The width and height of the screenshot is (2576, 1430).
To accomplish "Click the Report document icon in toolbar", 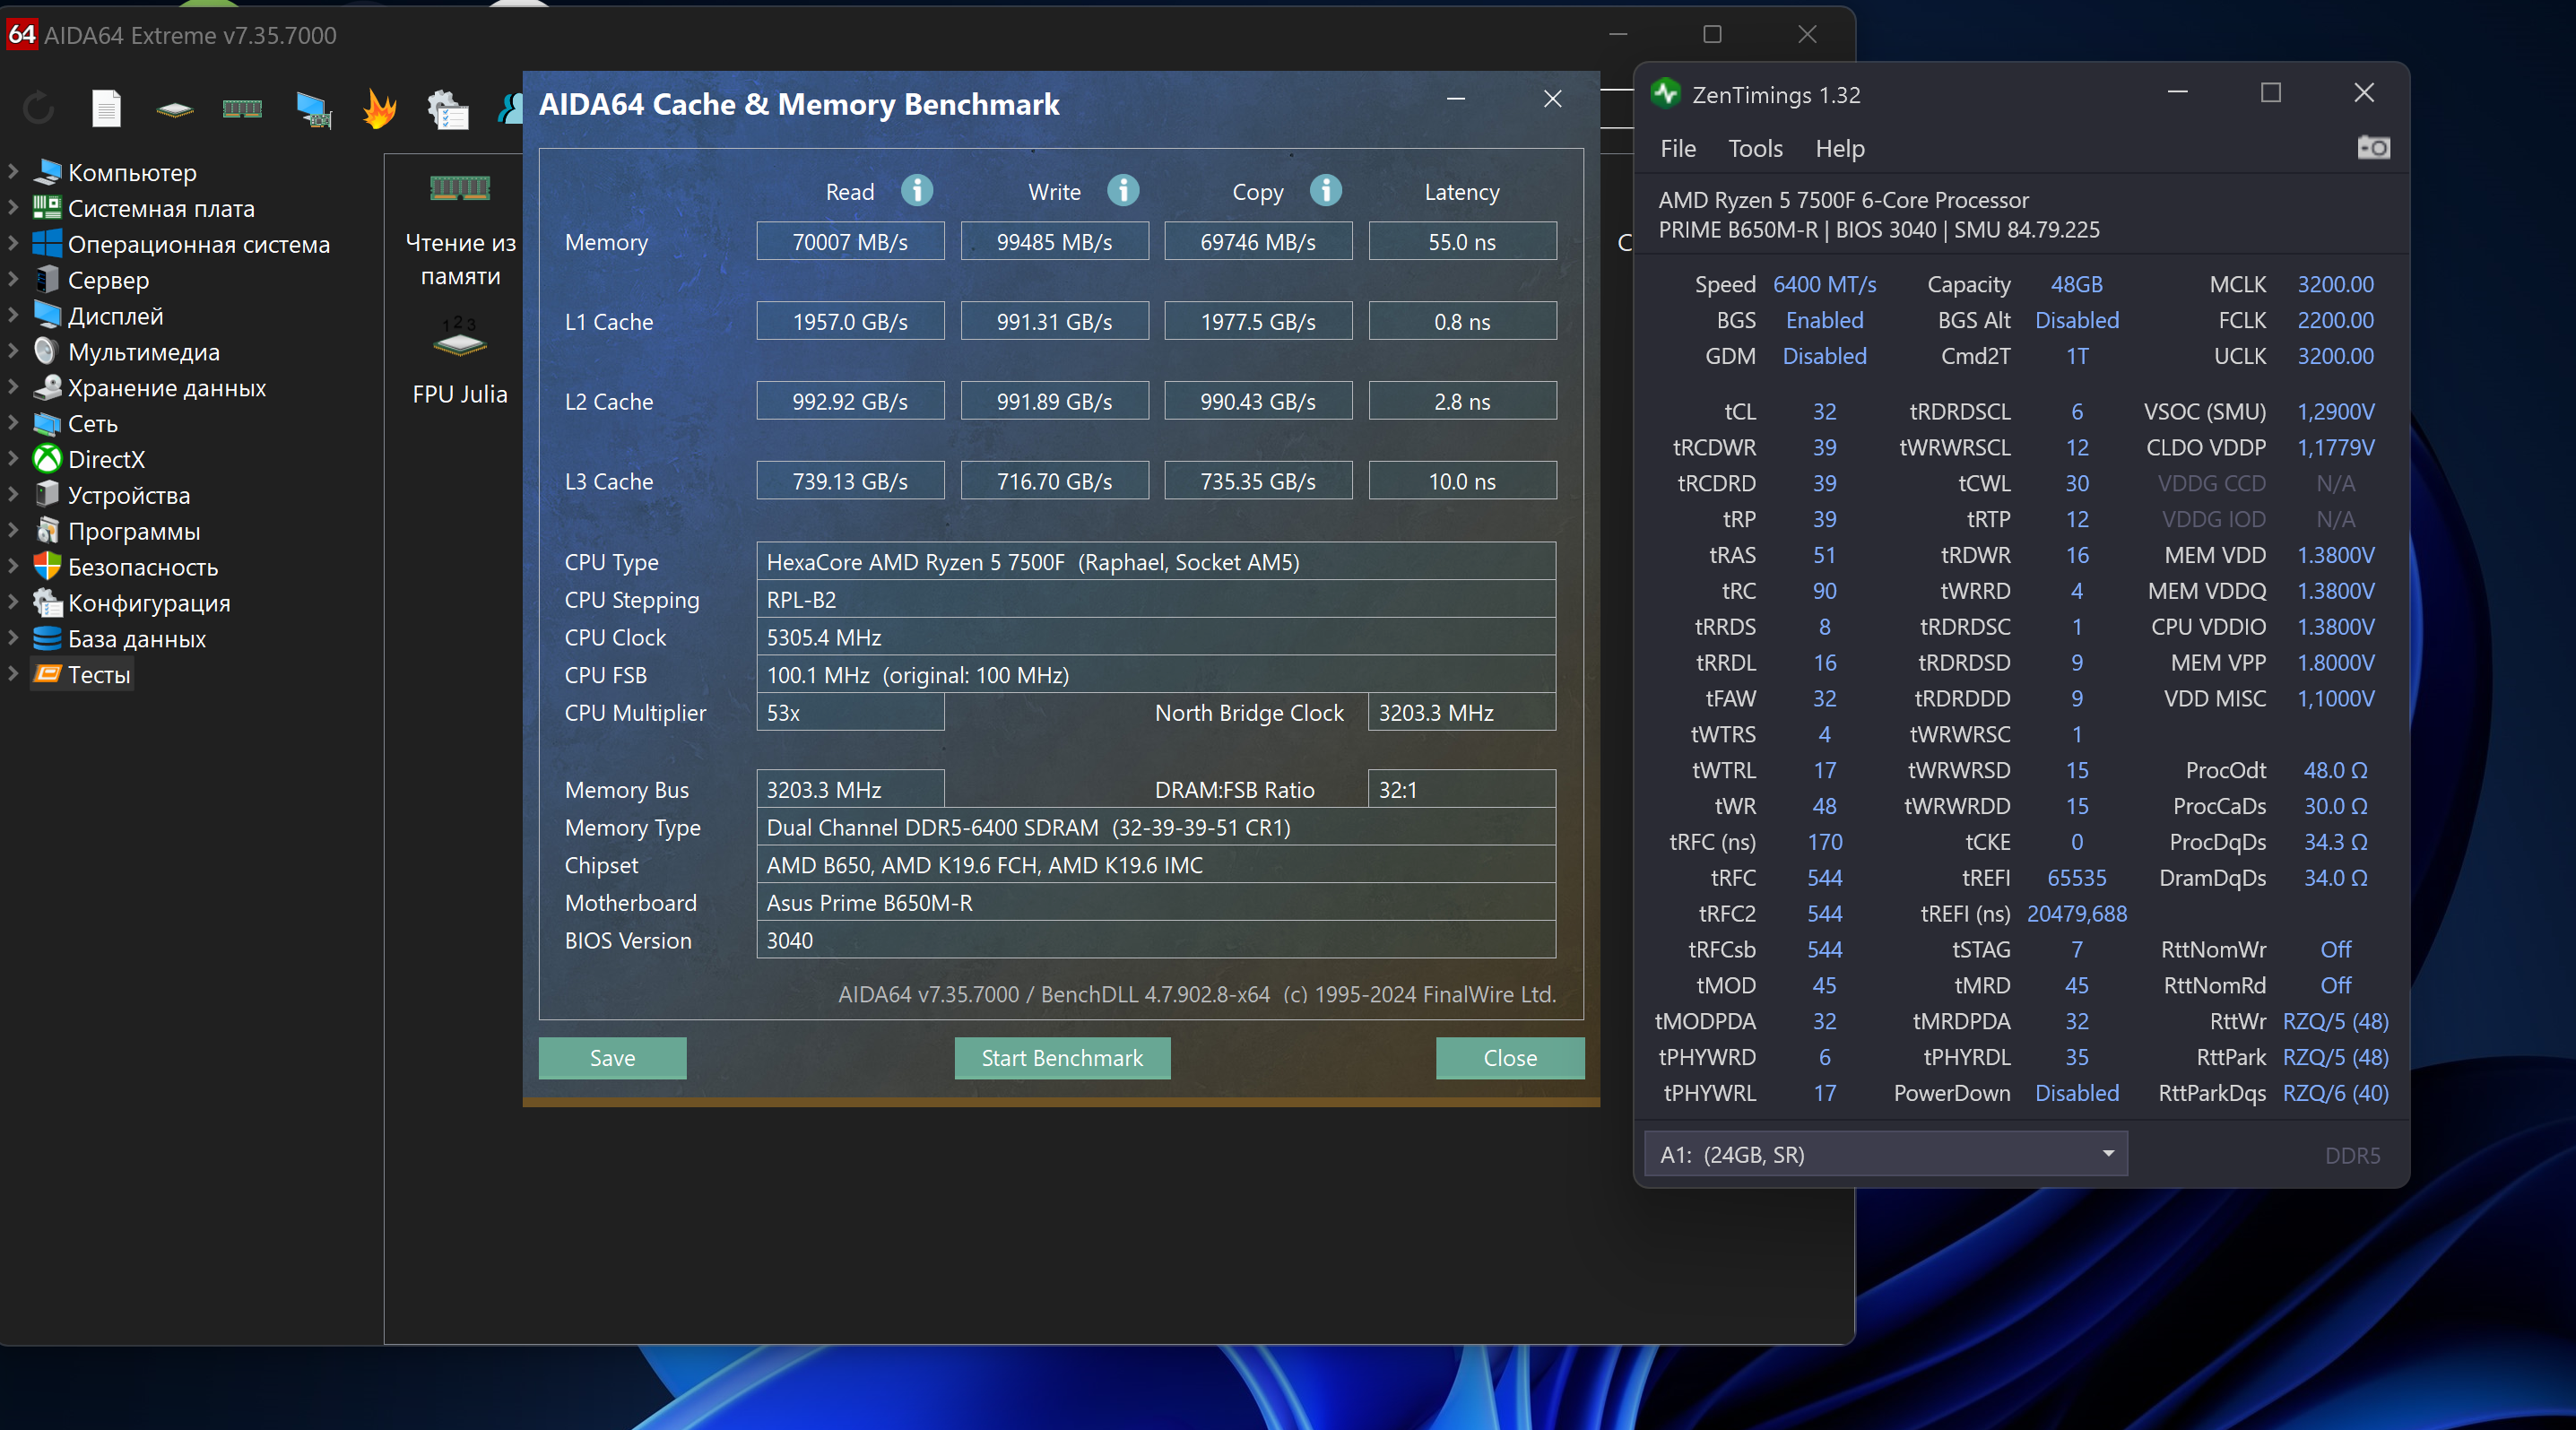I will coord(106,108).
